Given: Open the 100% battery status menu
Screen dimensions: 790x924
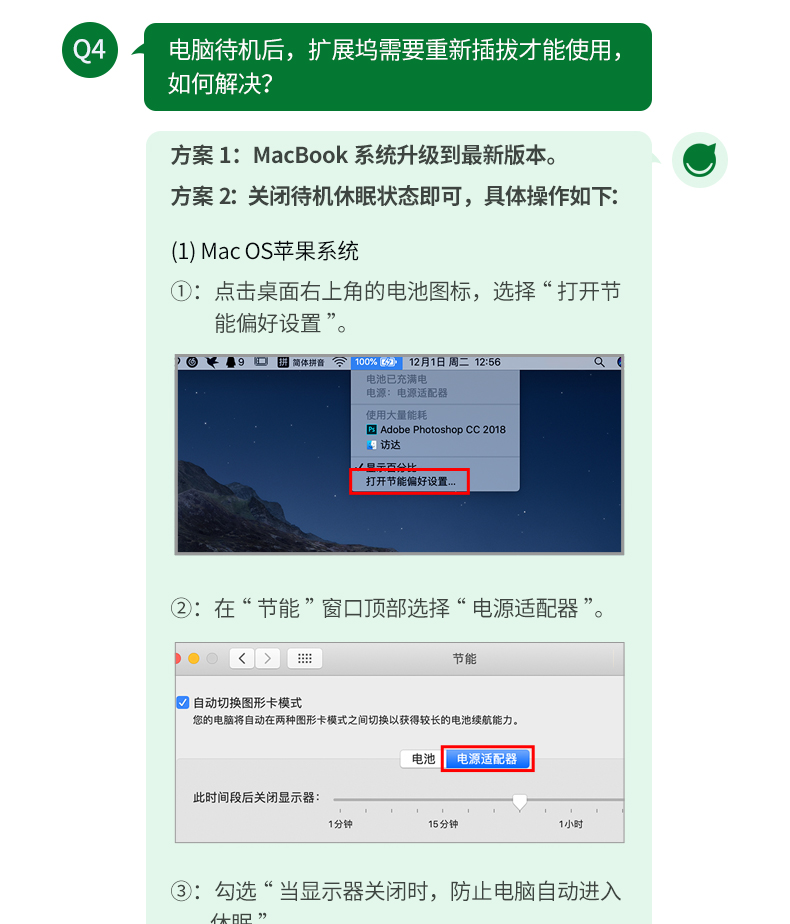Looking at the screenshot, I should [x=376, y=362].
